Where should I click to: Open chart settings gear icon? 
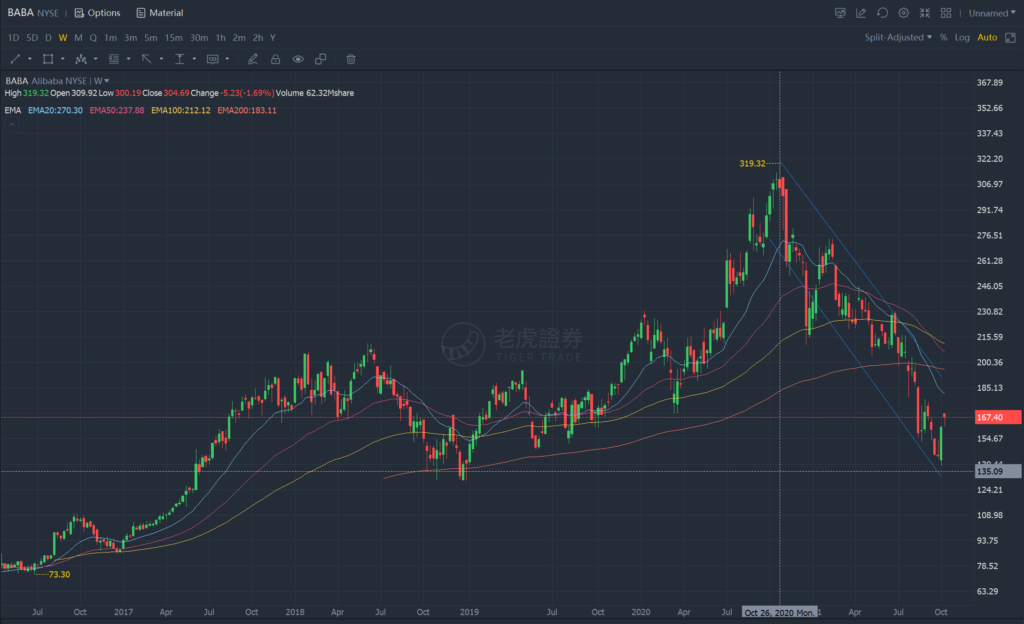tap(904, 13)
